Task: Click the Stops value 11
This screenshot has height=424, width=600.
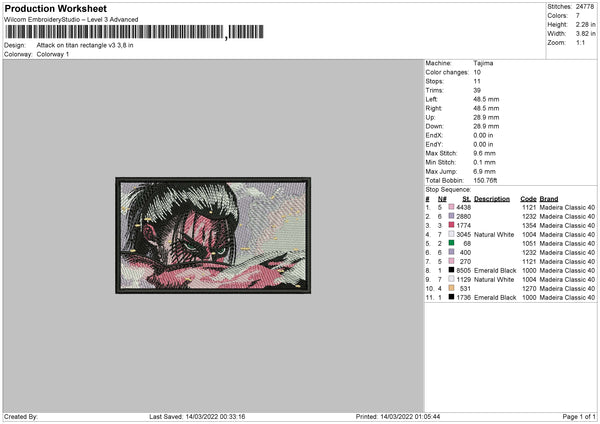Action: coord(476,81)
